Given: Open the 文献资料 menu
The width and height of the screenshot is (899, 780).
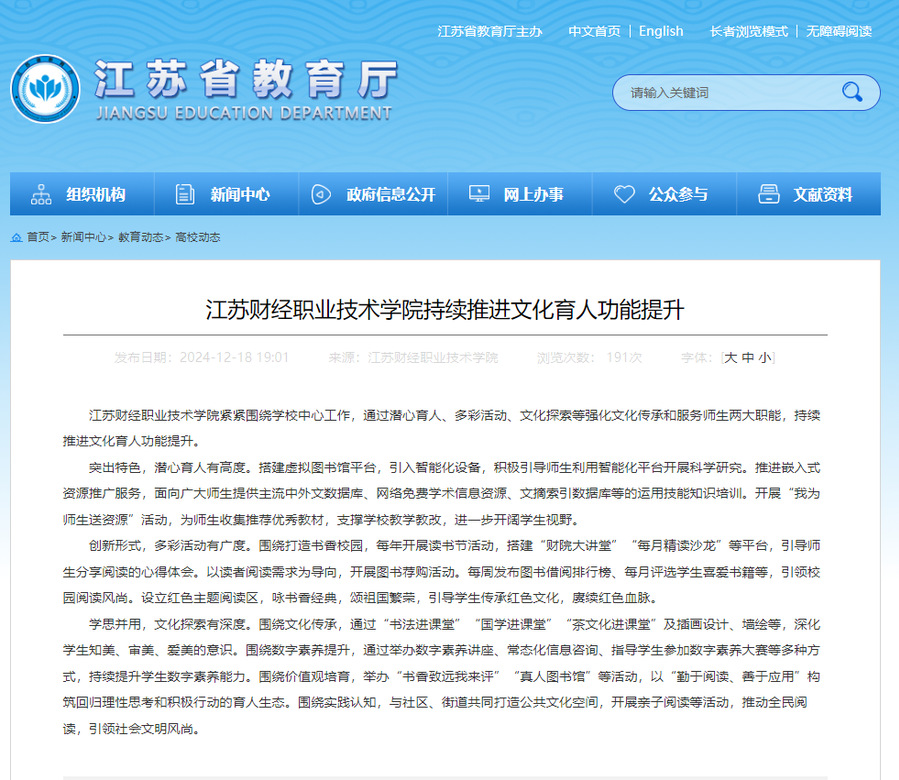Looking at the screenshot, I should [x=809, y=194].
